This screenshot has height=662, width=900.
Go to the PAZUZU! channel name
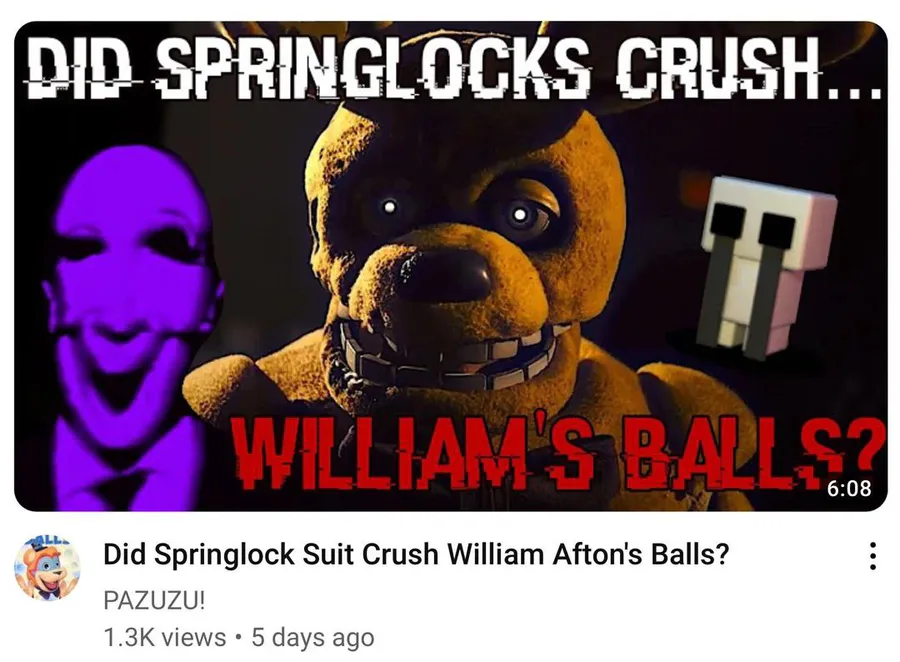(154, 601)
